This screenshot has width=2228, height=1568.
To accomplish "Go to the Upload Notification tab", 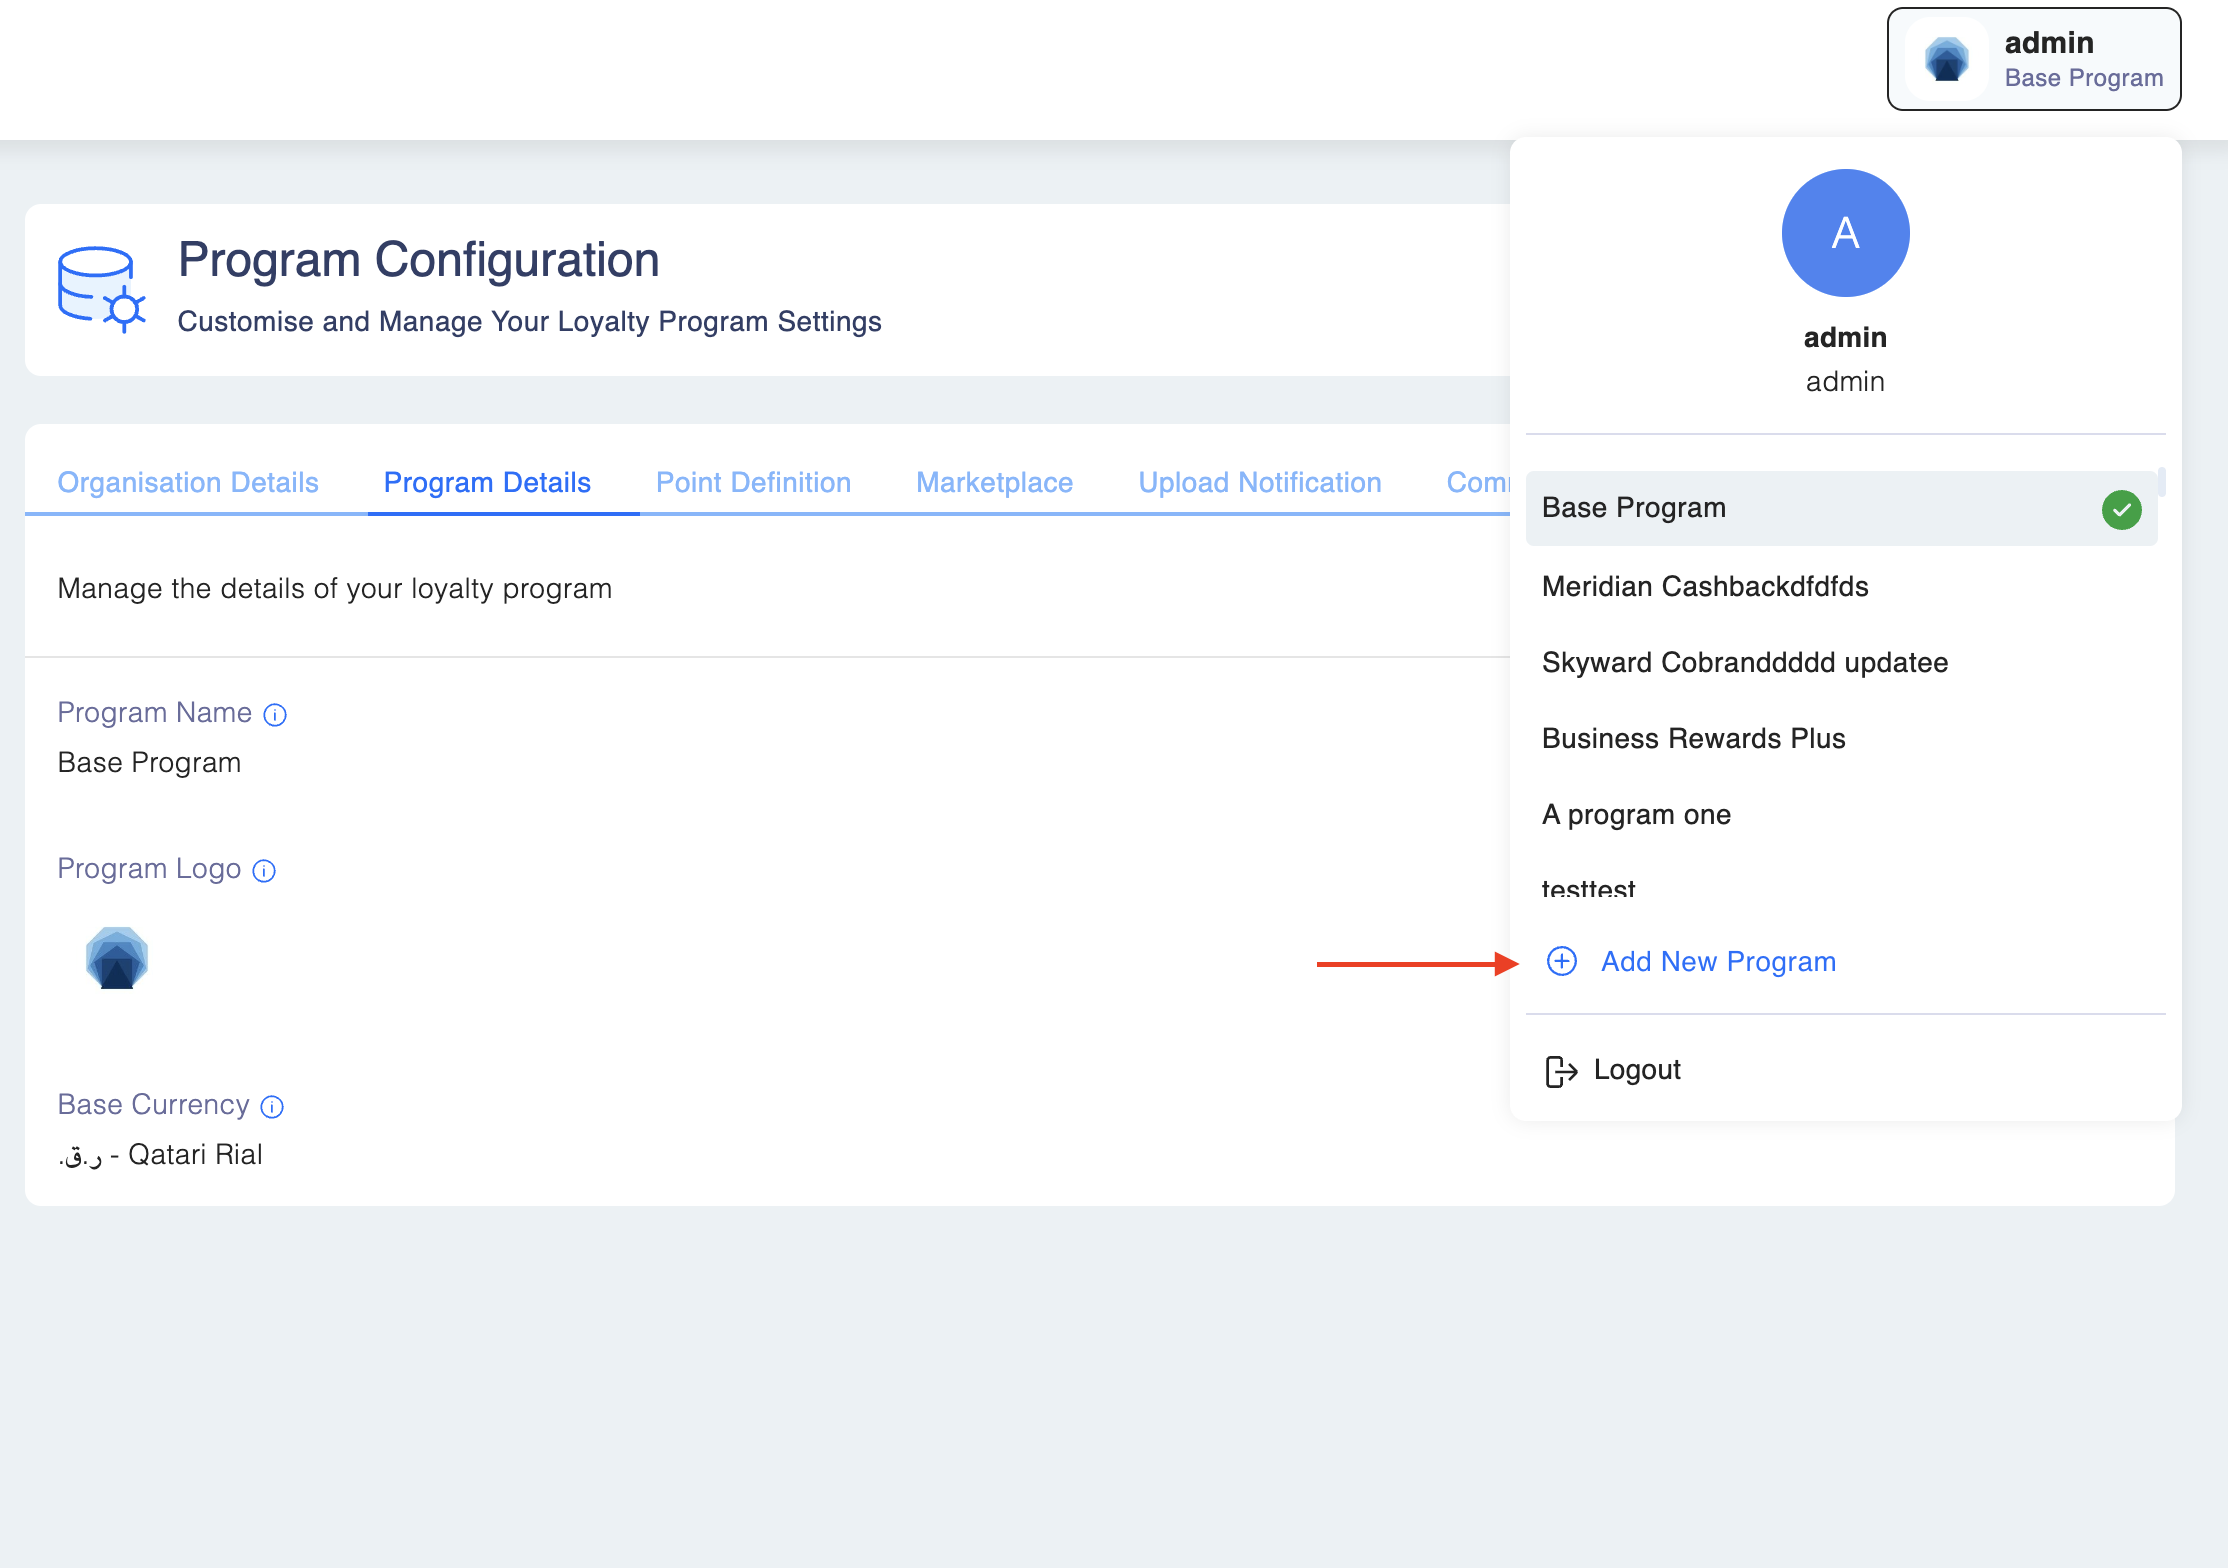I will [1259, 483].
